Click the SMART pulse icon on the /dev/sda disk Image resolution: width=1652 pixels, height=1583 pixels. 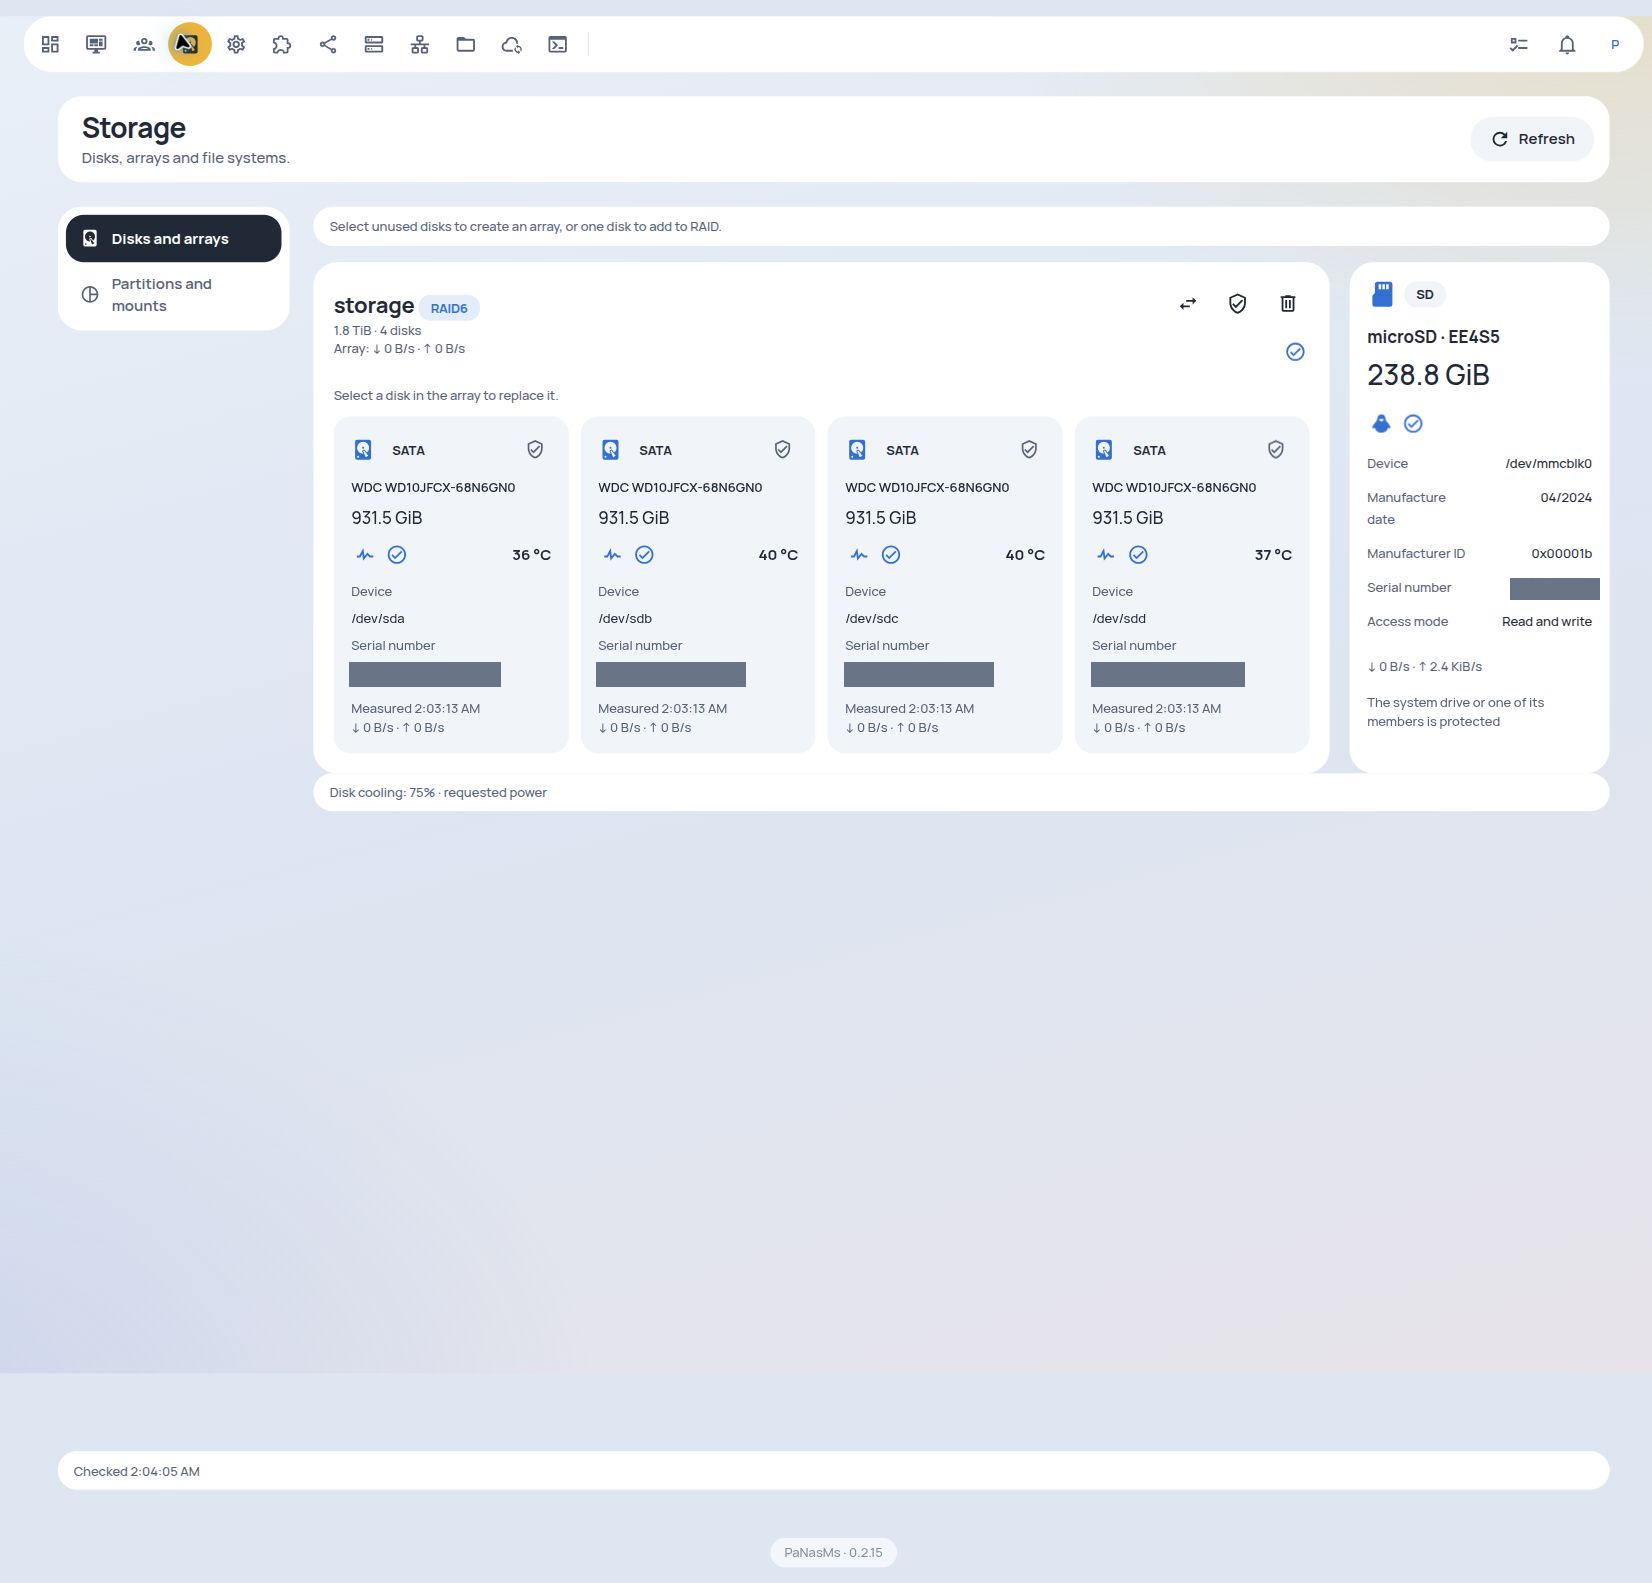point(365,555)
